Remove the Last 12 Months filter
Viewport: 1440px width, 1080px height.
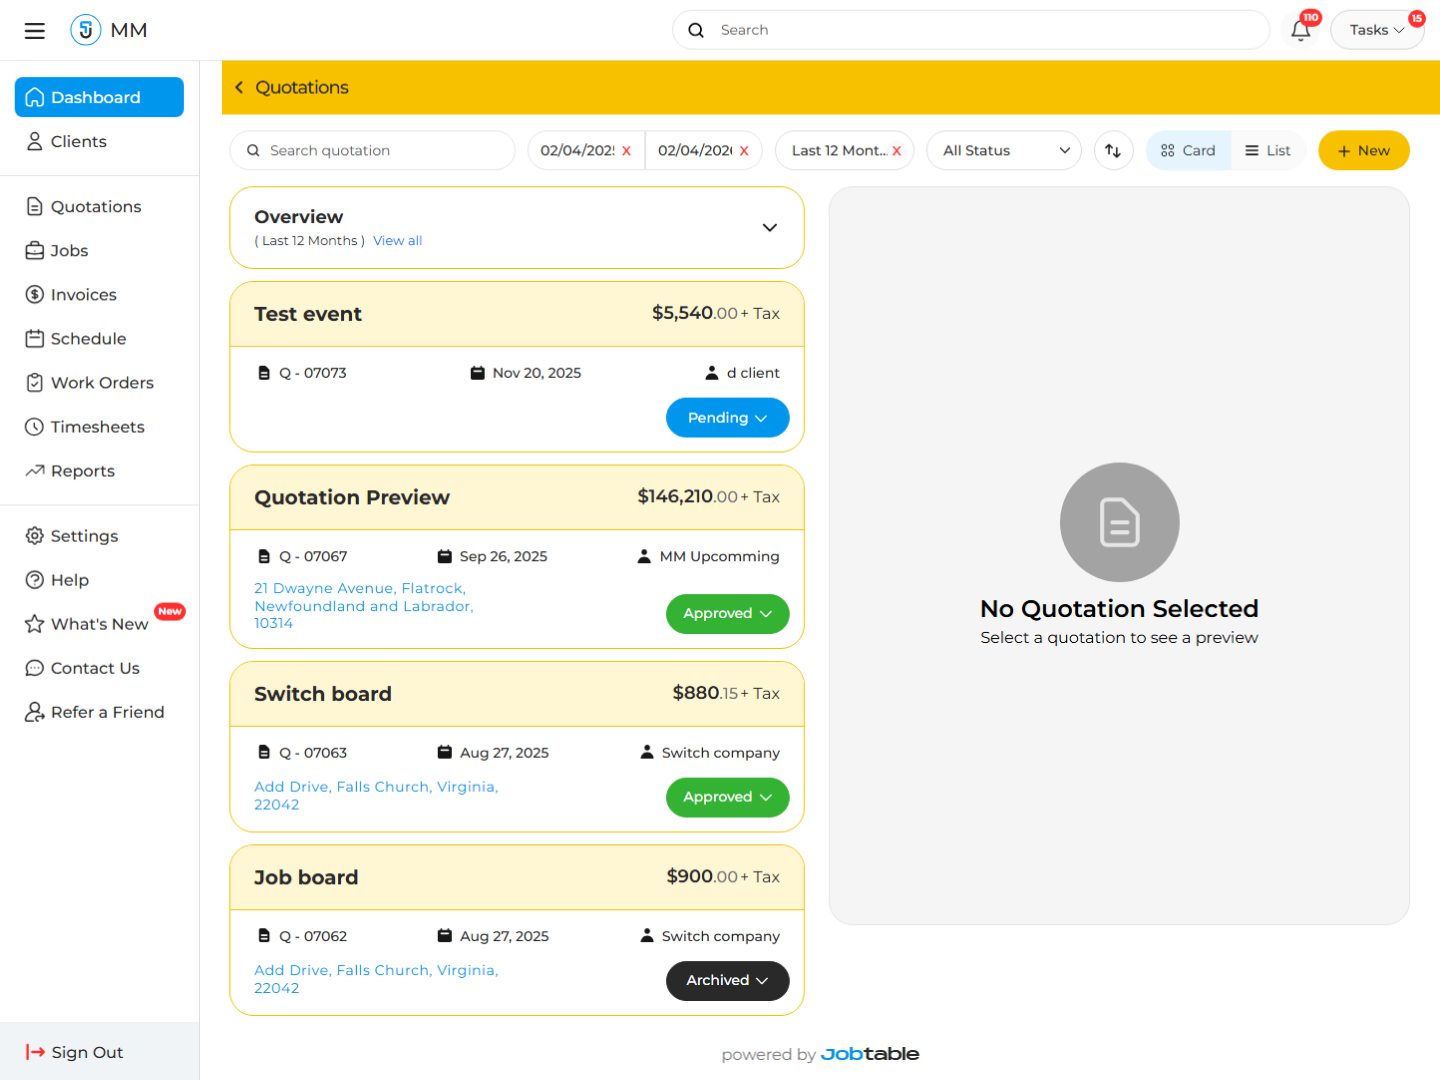pyautogui.click(x=897, y=151)
